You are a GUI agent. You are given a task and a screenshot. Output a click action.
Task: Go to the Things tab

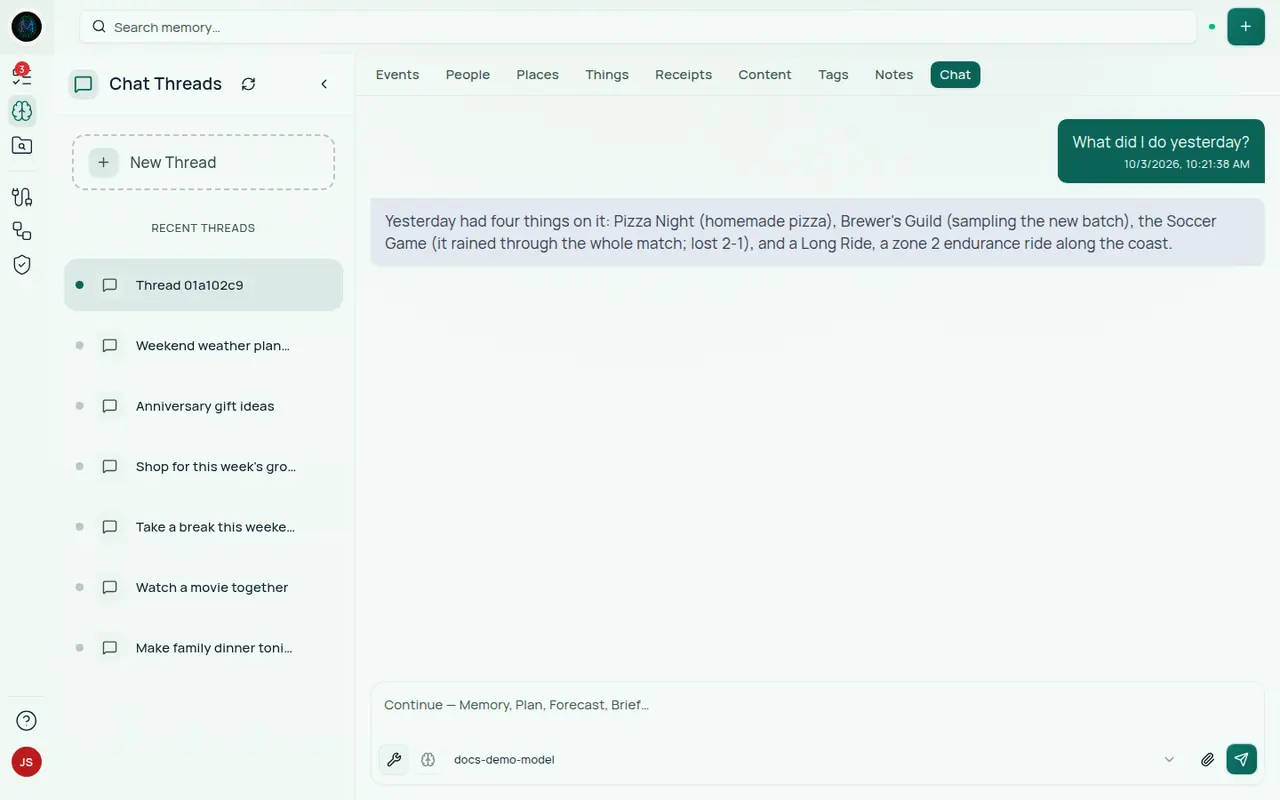(607, 75)
